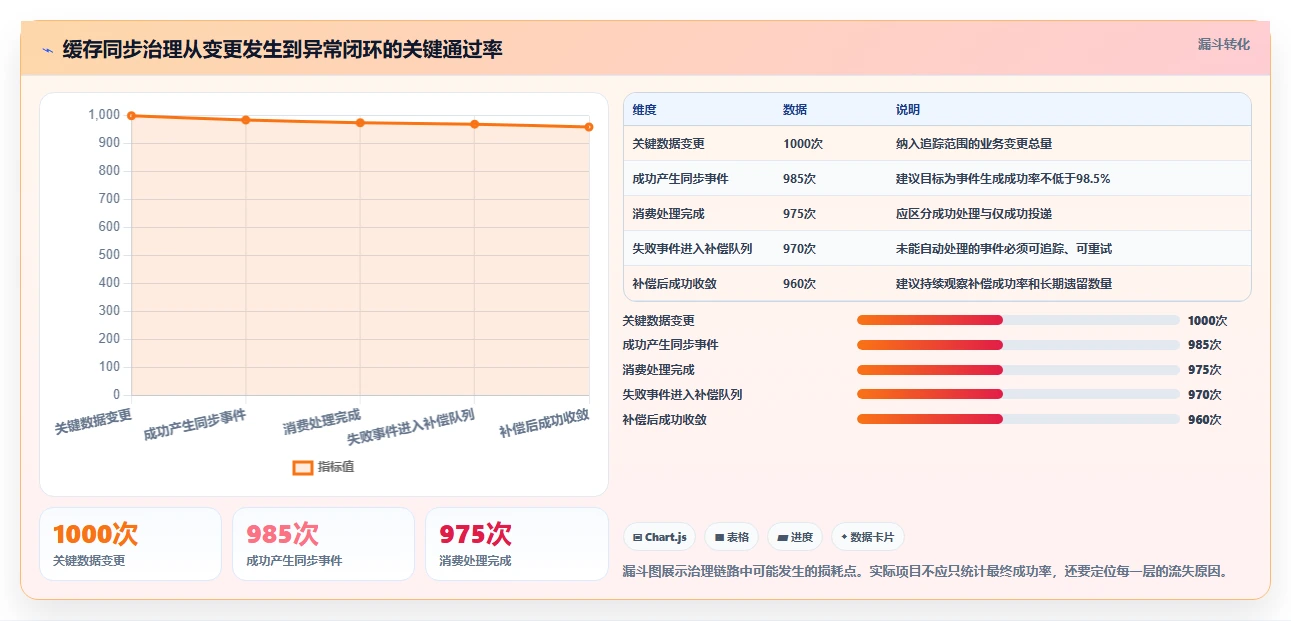Click the page title 缓存同步治理从变更发生到异常闭环的关键通过率
Image resolution: width=1291 pixels, height=621 pixels.
pyautogui.click(x=282, y=50)
